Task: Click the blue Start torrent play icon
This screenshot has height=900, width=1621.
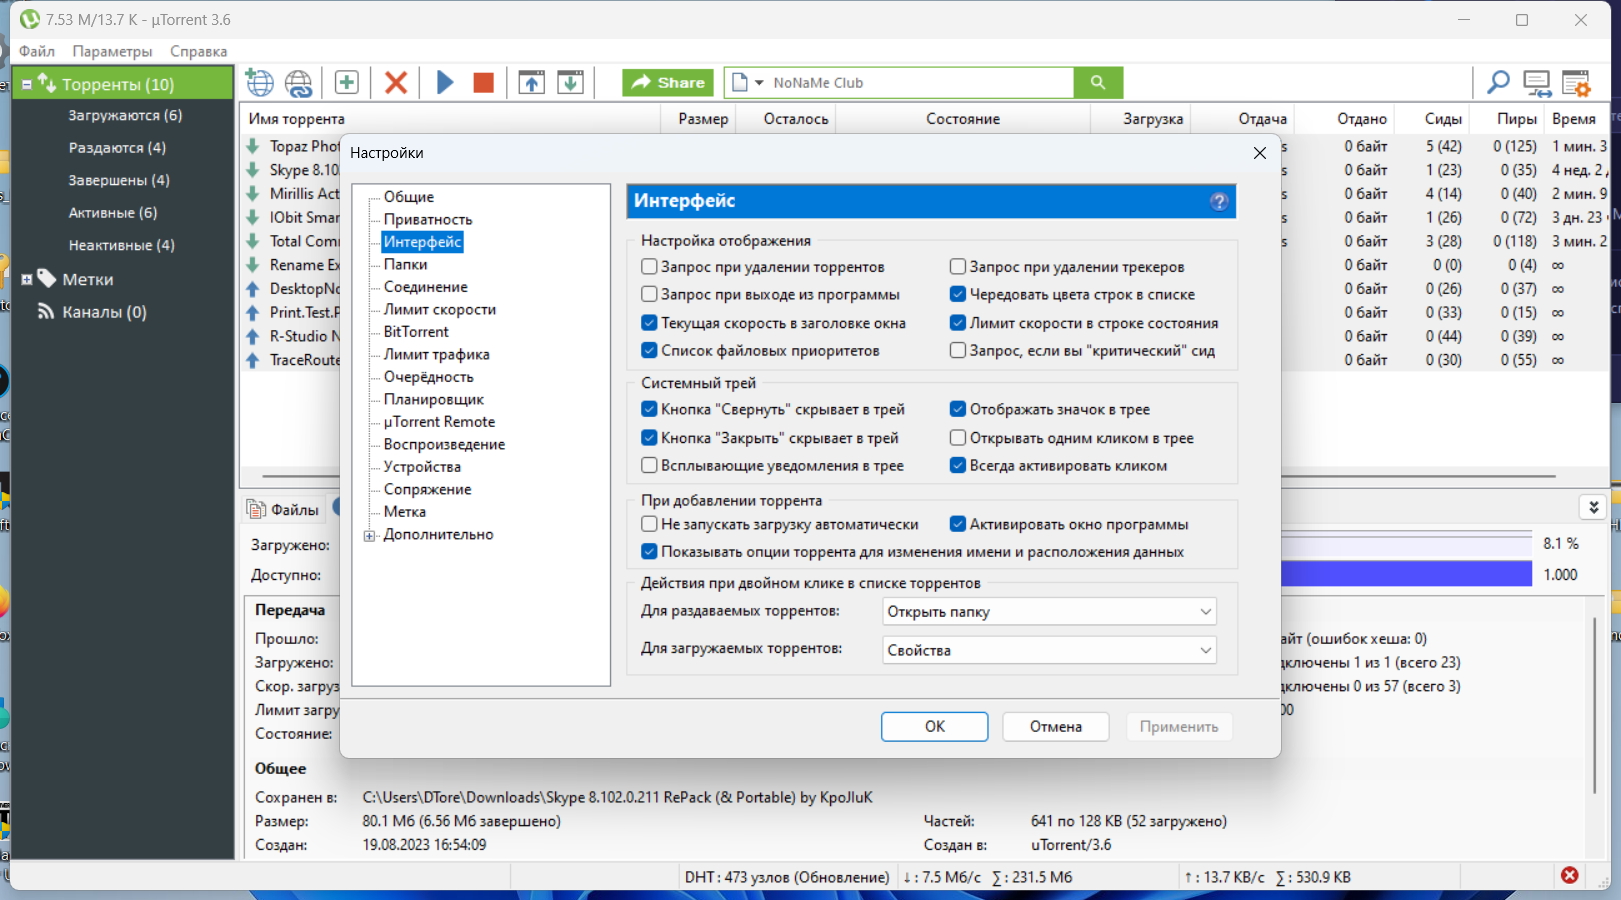Action: point(445,83)
